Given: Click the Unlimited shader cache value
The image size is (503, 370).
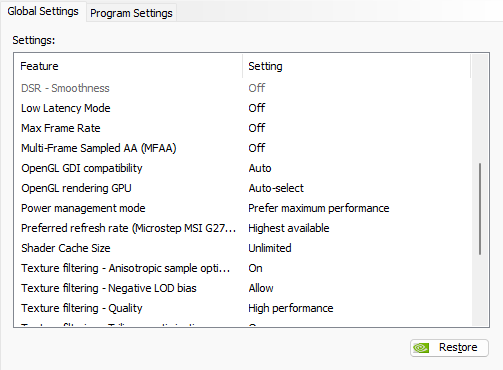Looking at the screenshot, I should (x=270, y=248).
